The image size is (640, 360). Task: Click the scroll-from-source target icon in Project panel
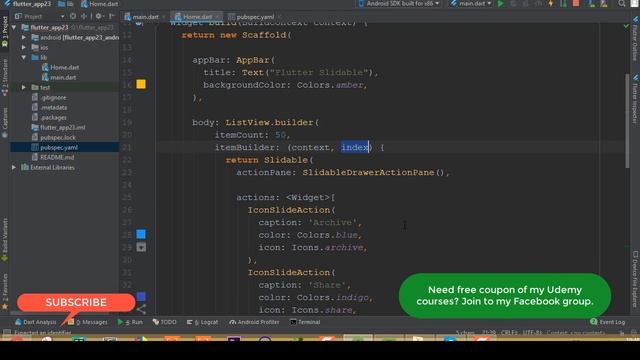[x=73, y=16]
